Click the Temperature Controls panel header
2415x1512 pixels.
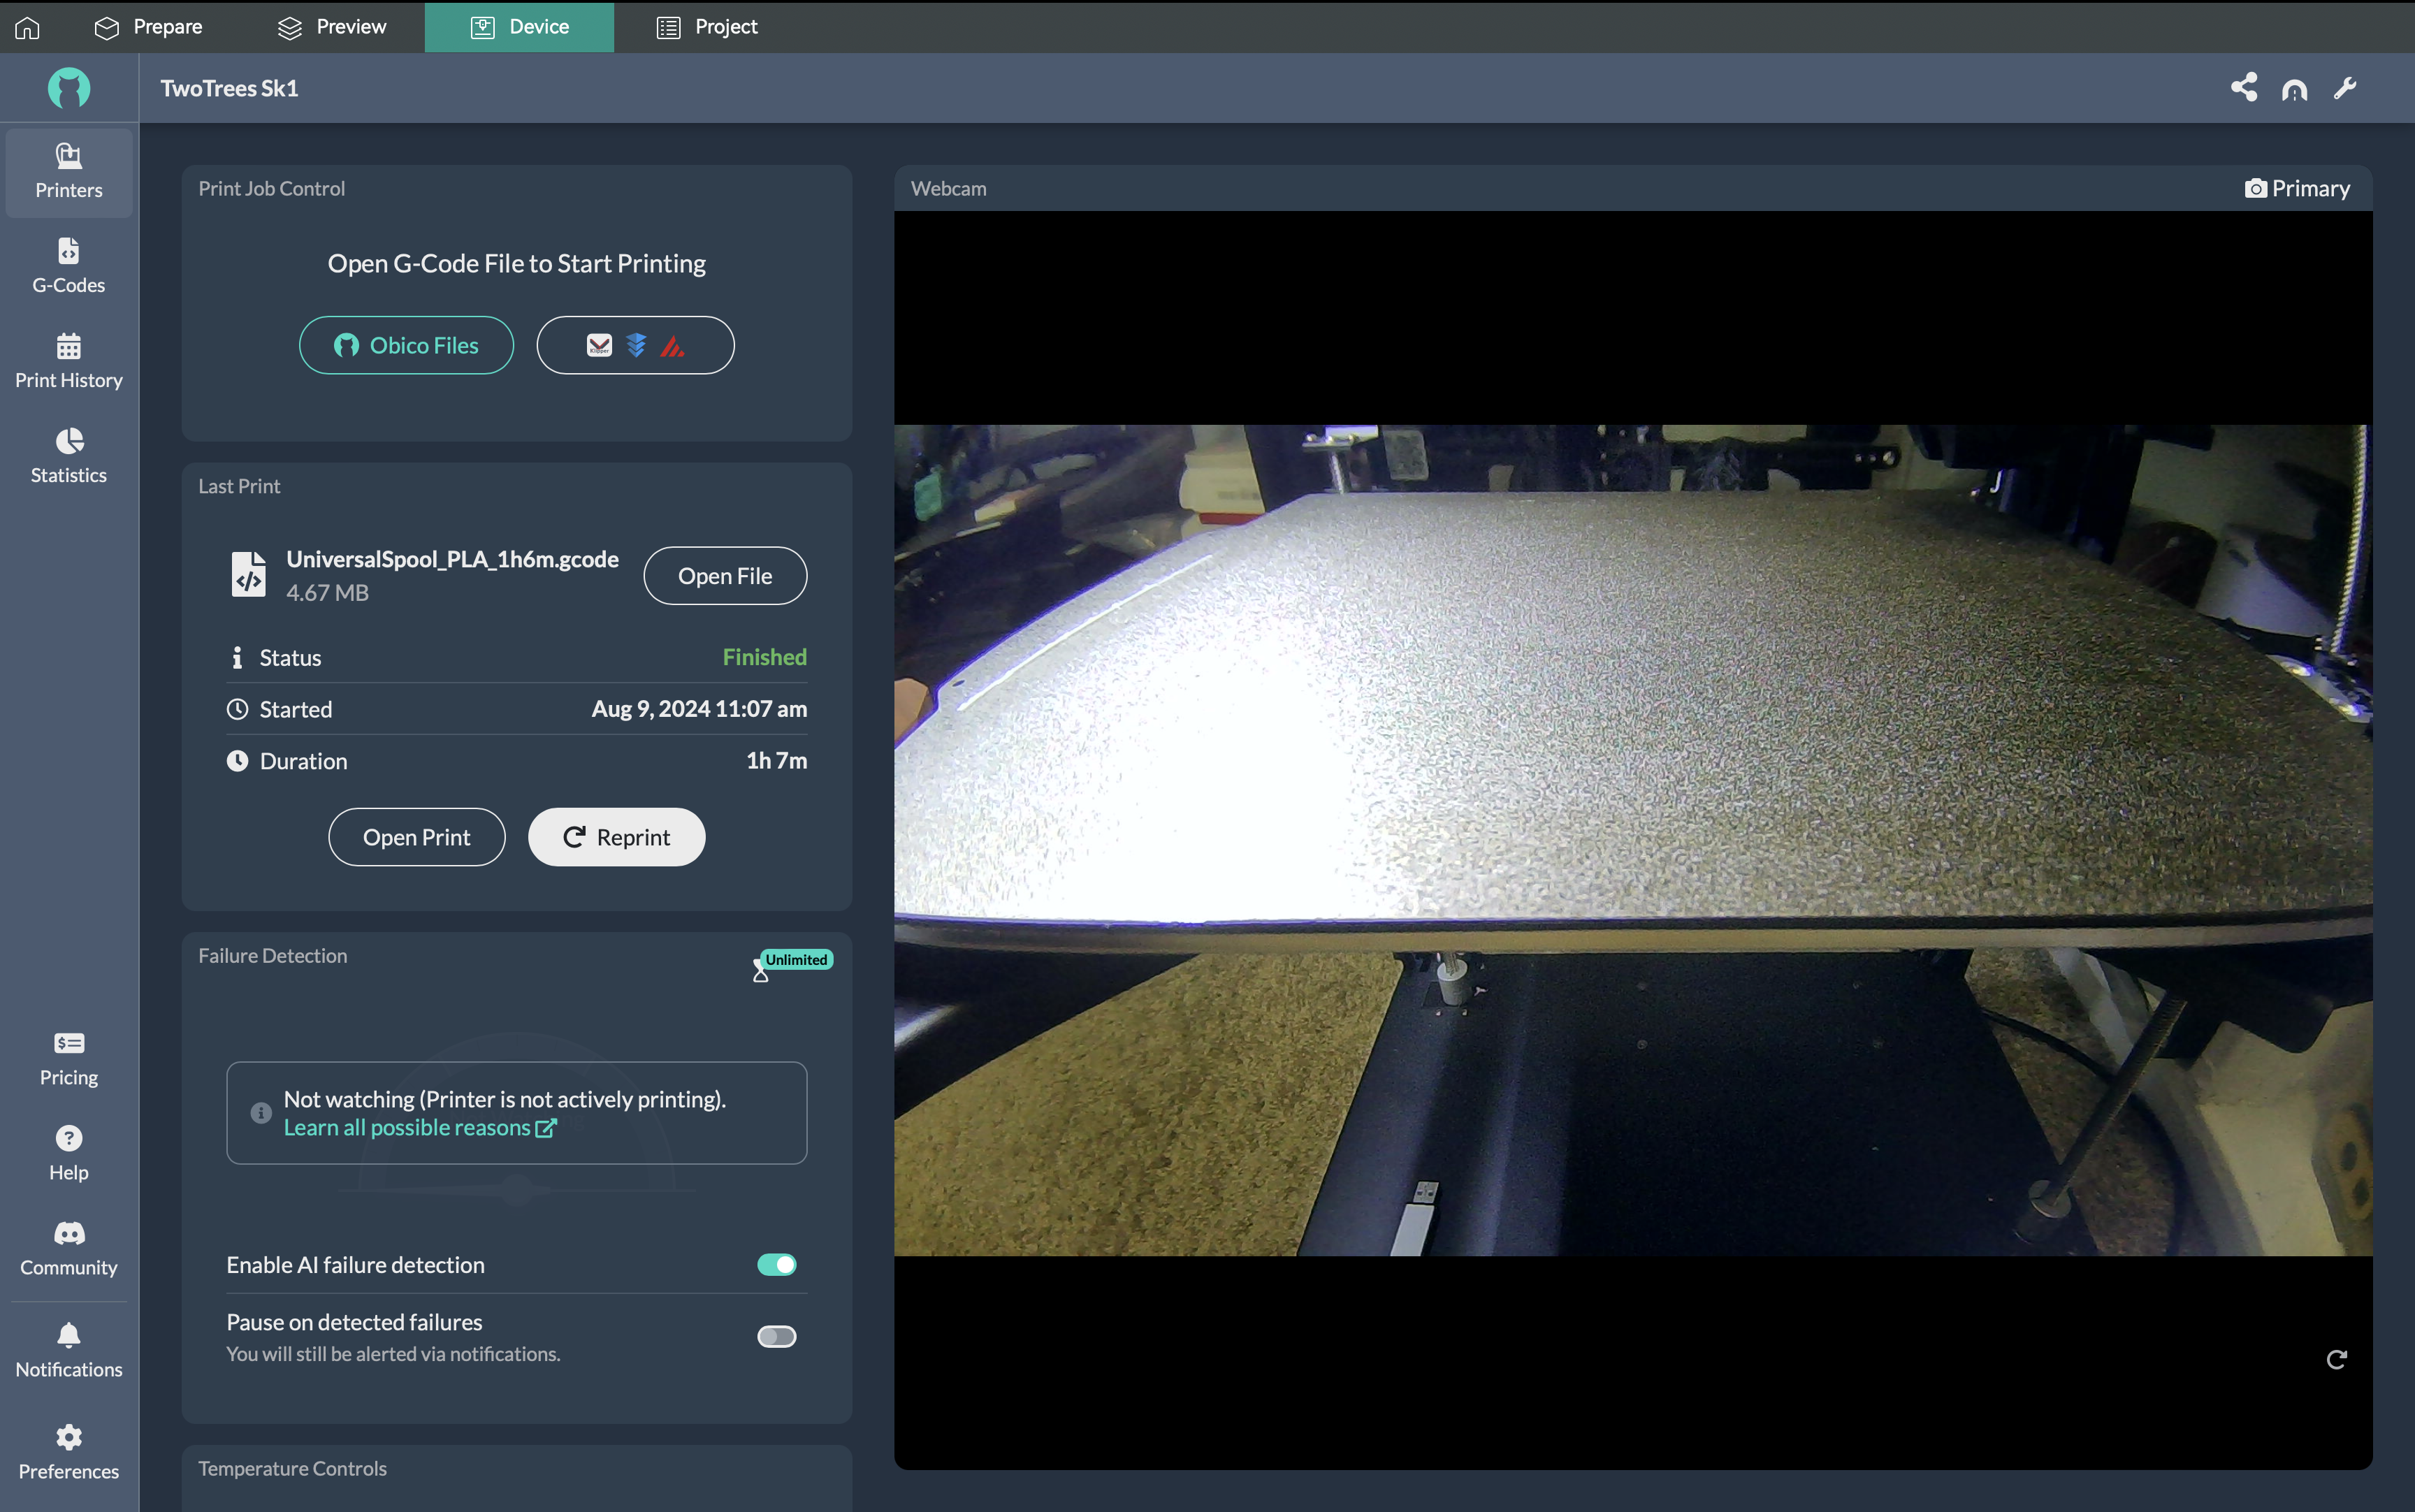pos(292,1468)
